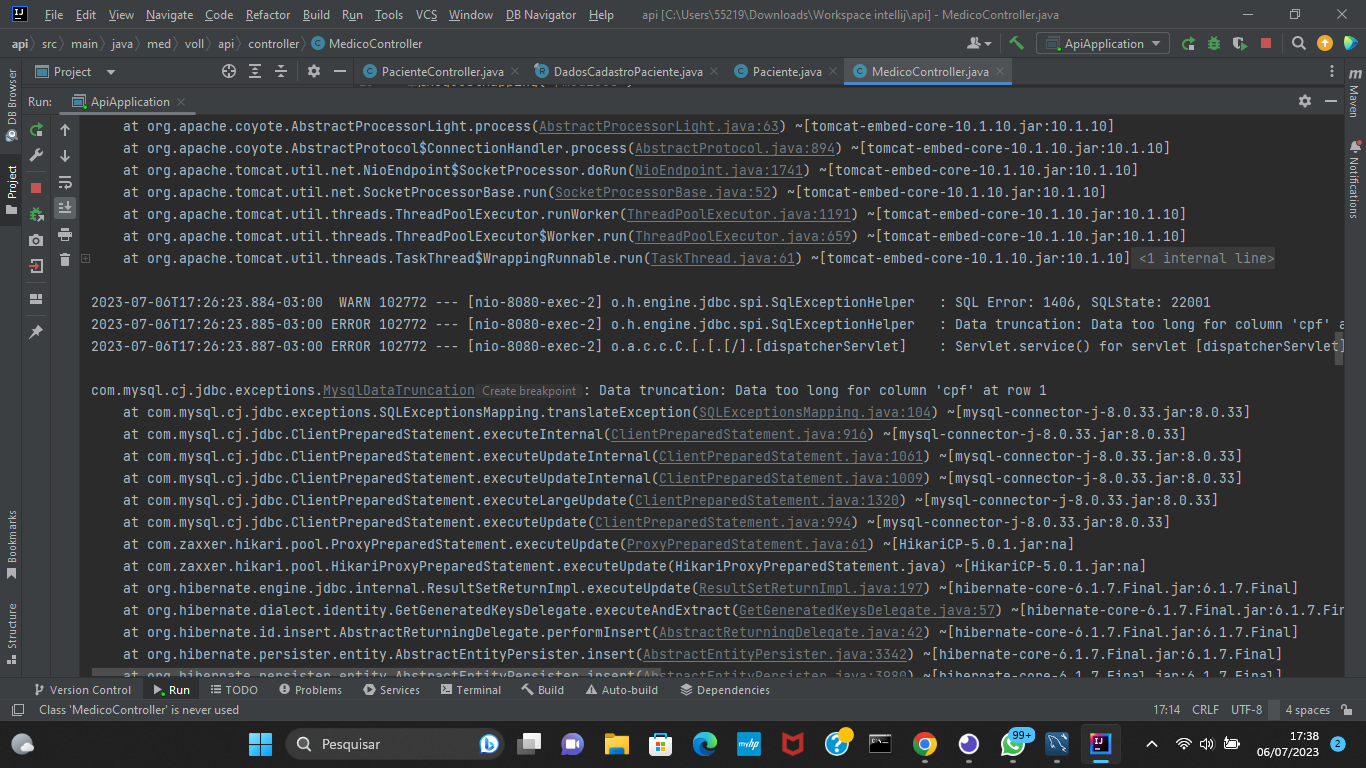Open Version Control tool window

click(x=82, y=690)
